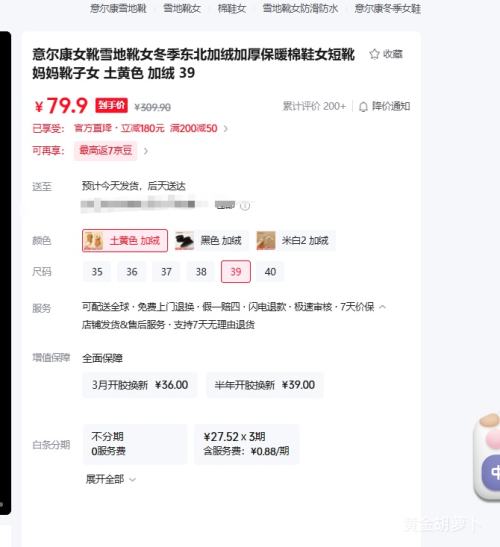
Task: Select the 土黄色 加绒 color thumbnail
Action: (94, 240)
